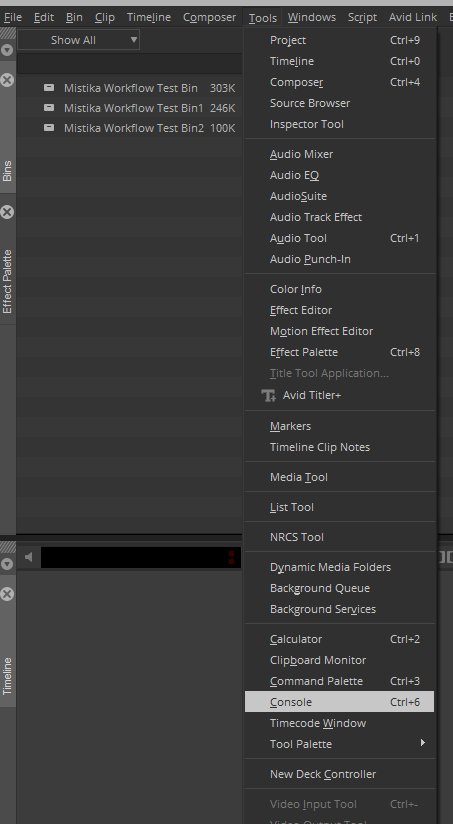
Task: Click bin icon beside Mistika Workflow Test Bin2
Action: point(49,128)
